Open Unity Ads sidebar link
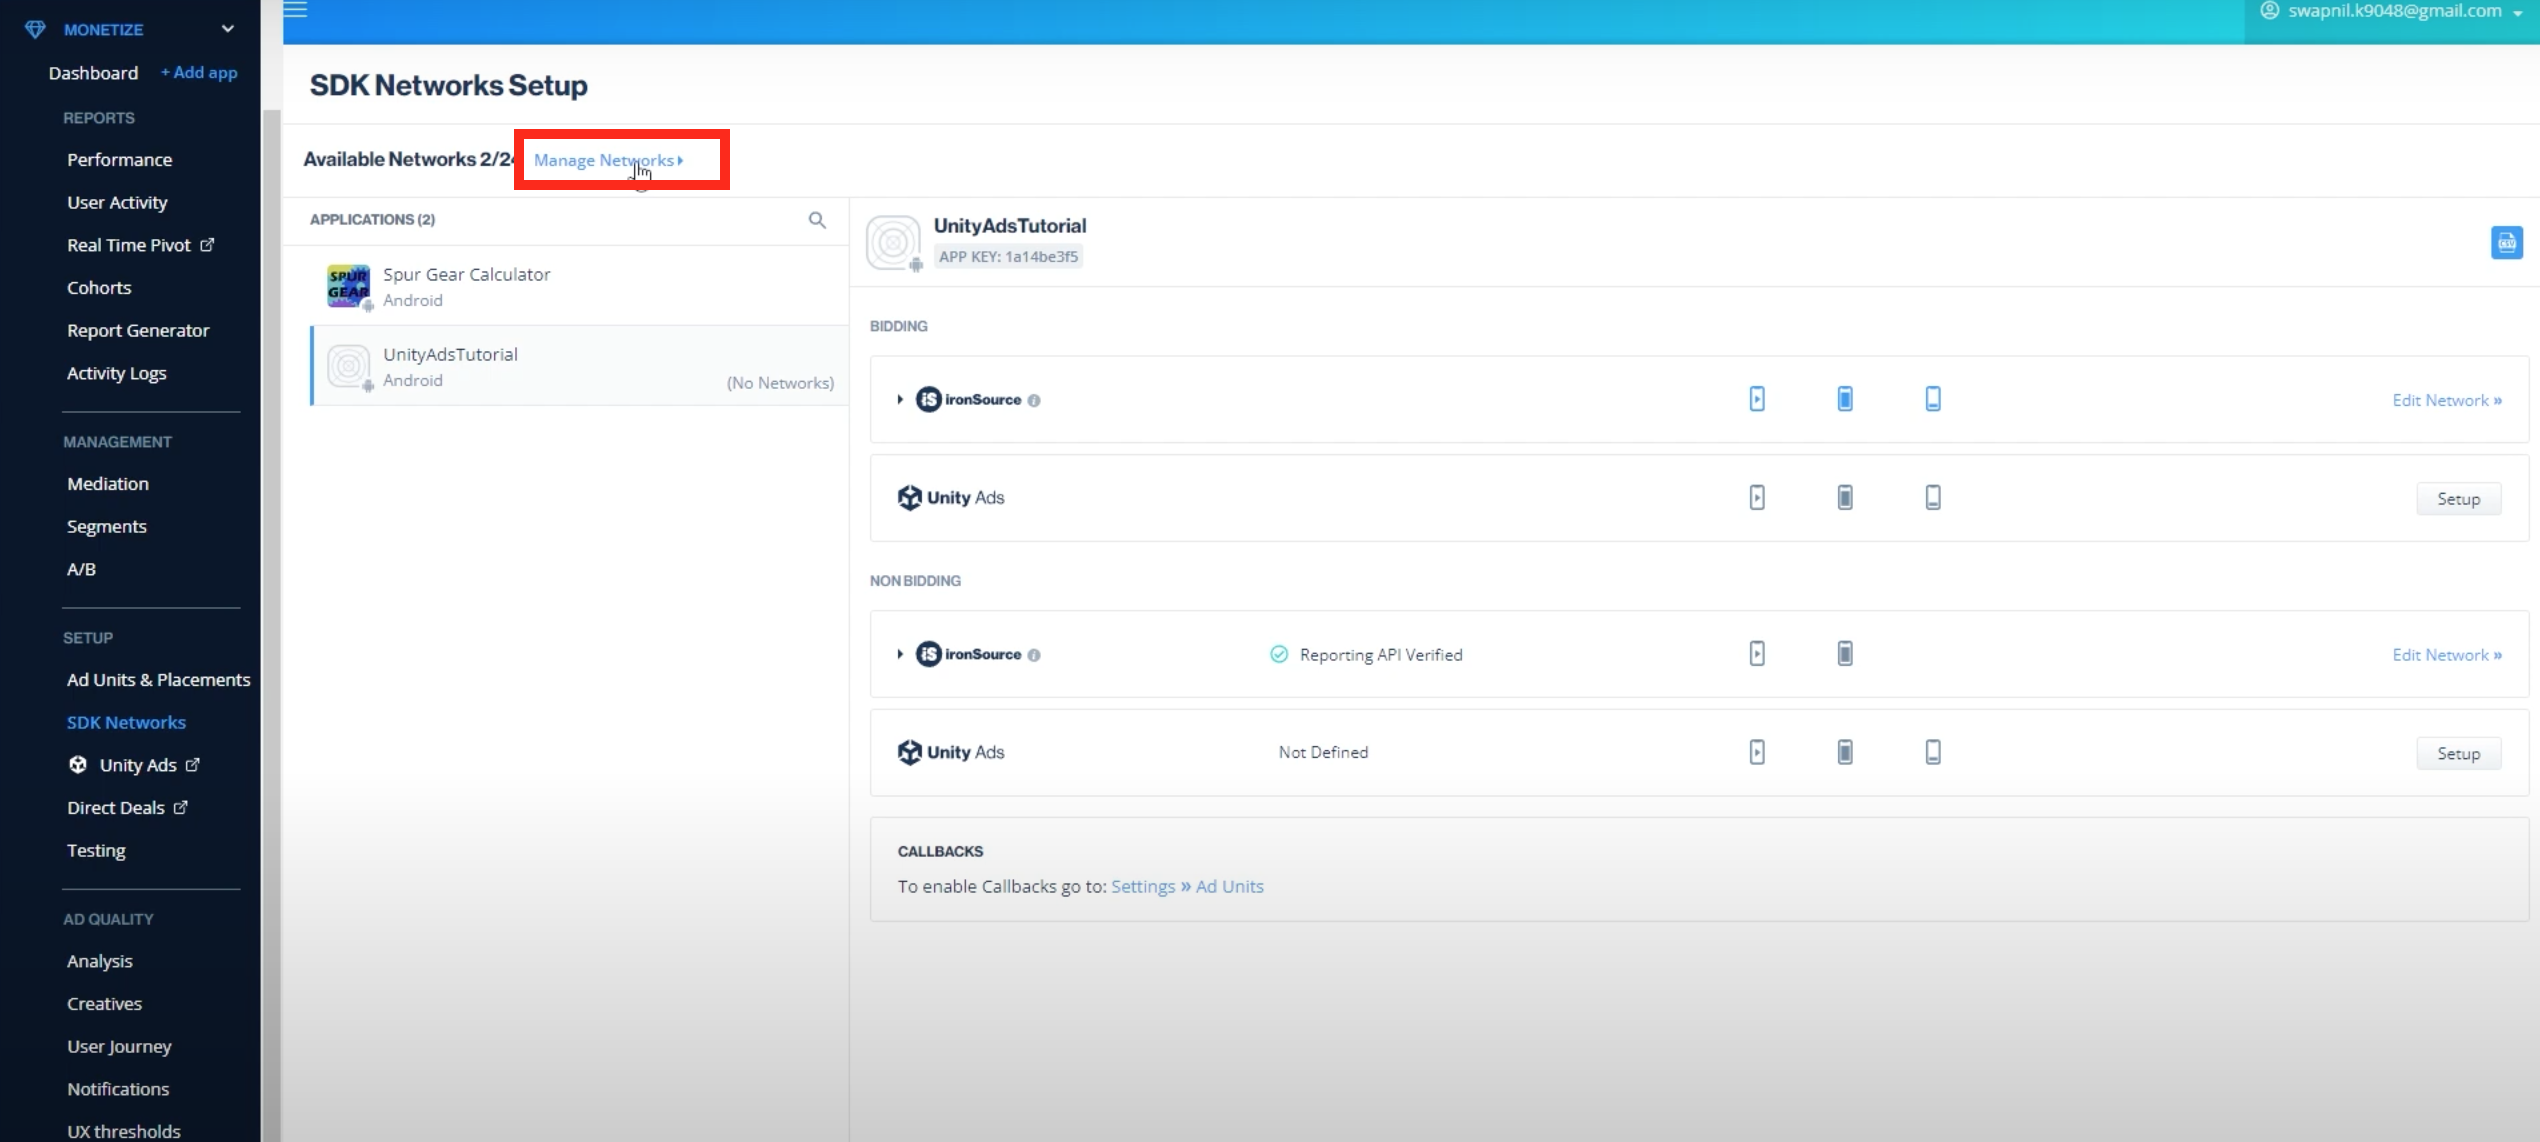Image resolution: width=2540 pixels, height=1142 pixels. (x=134, y=765)
